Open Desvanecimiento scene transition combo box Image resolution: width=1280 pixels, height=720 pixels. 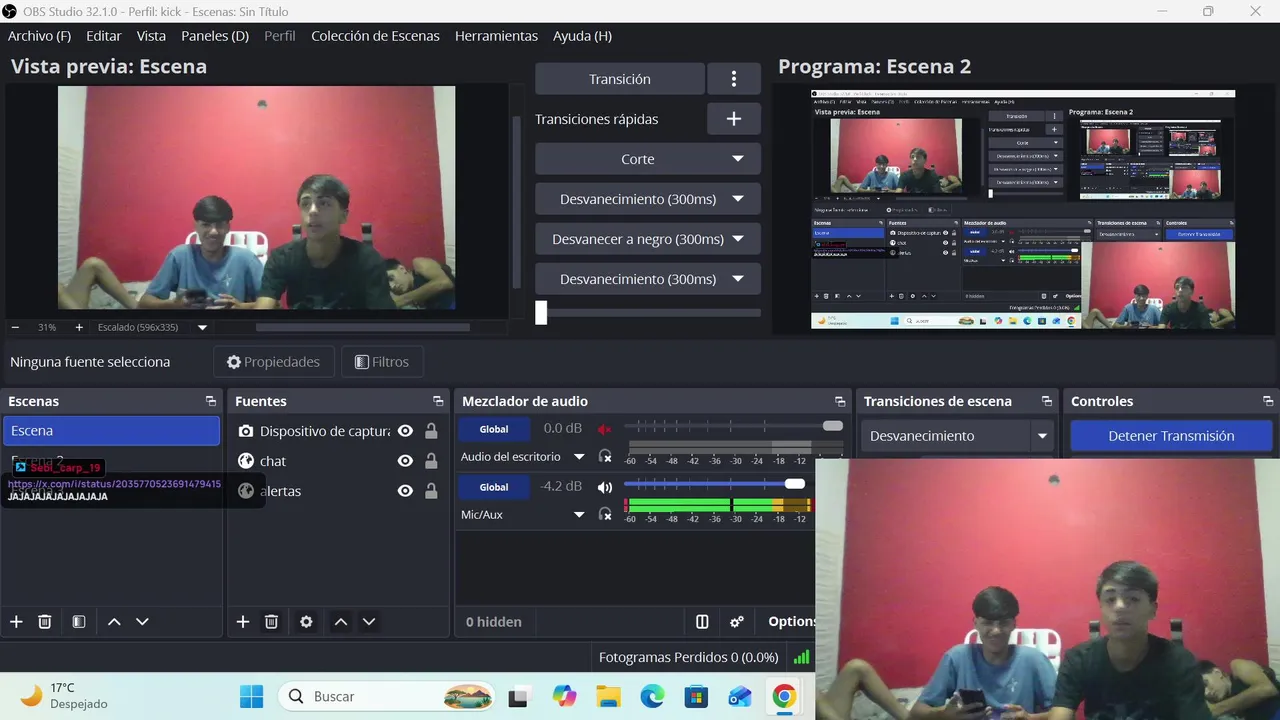957,436
